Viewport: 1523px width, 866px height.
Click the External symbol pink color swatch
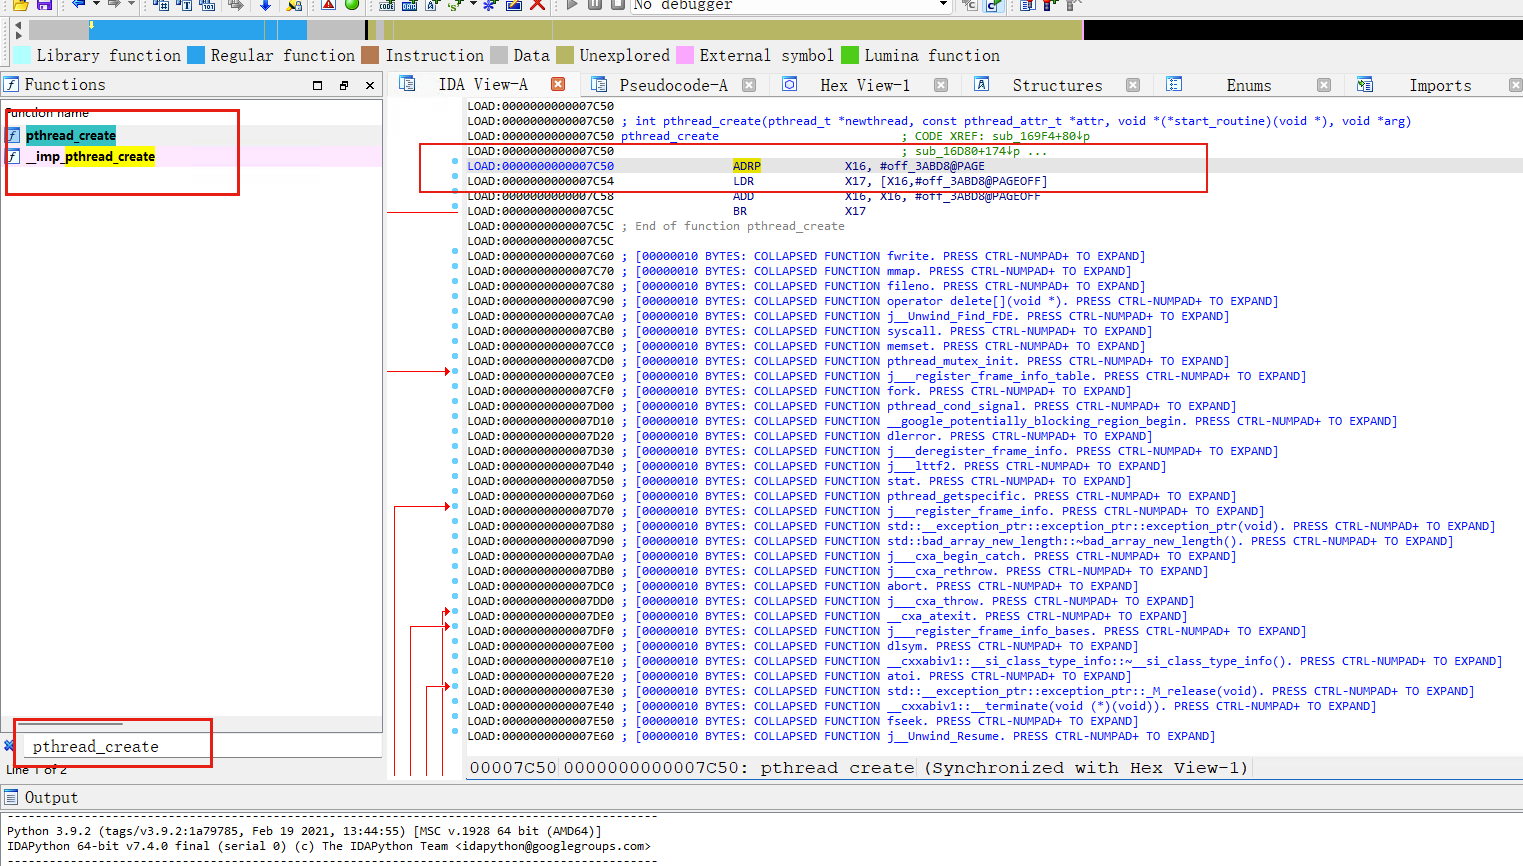click(x=685, y=55)
